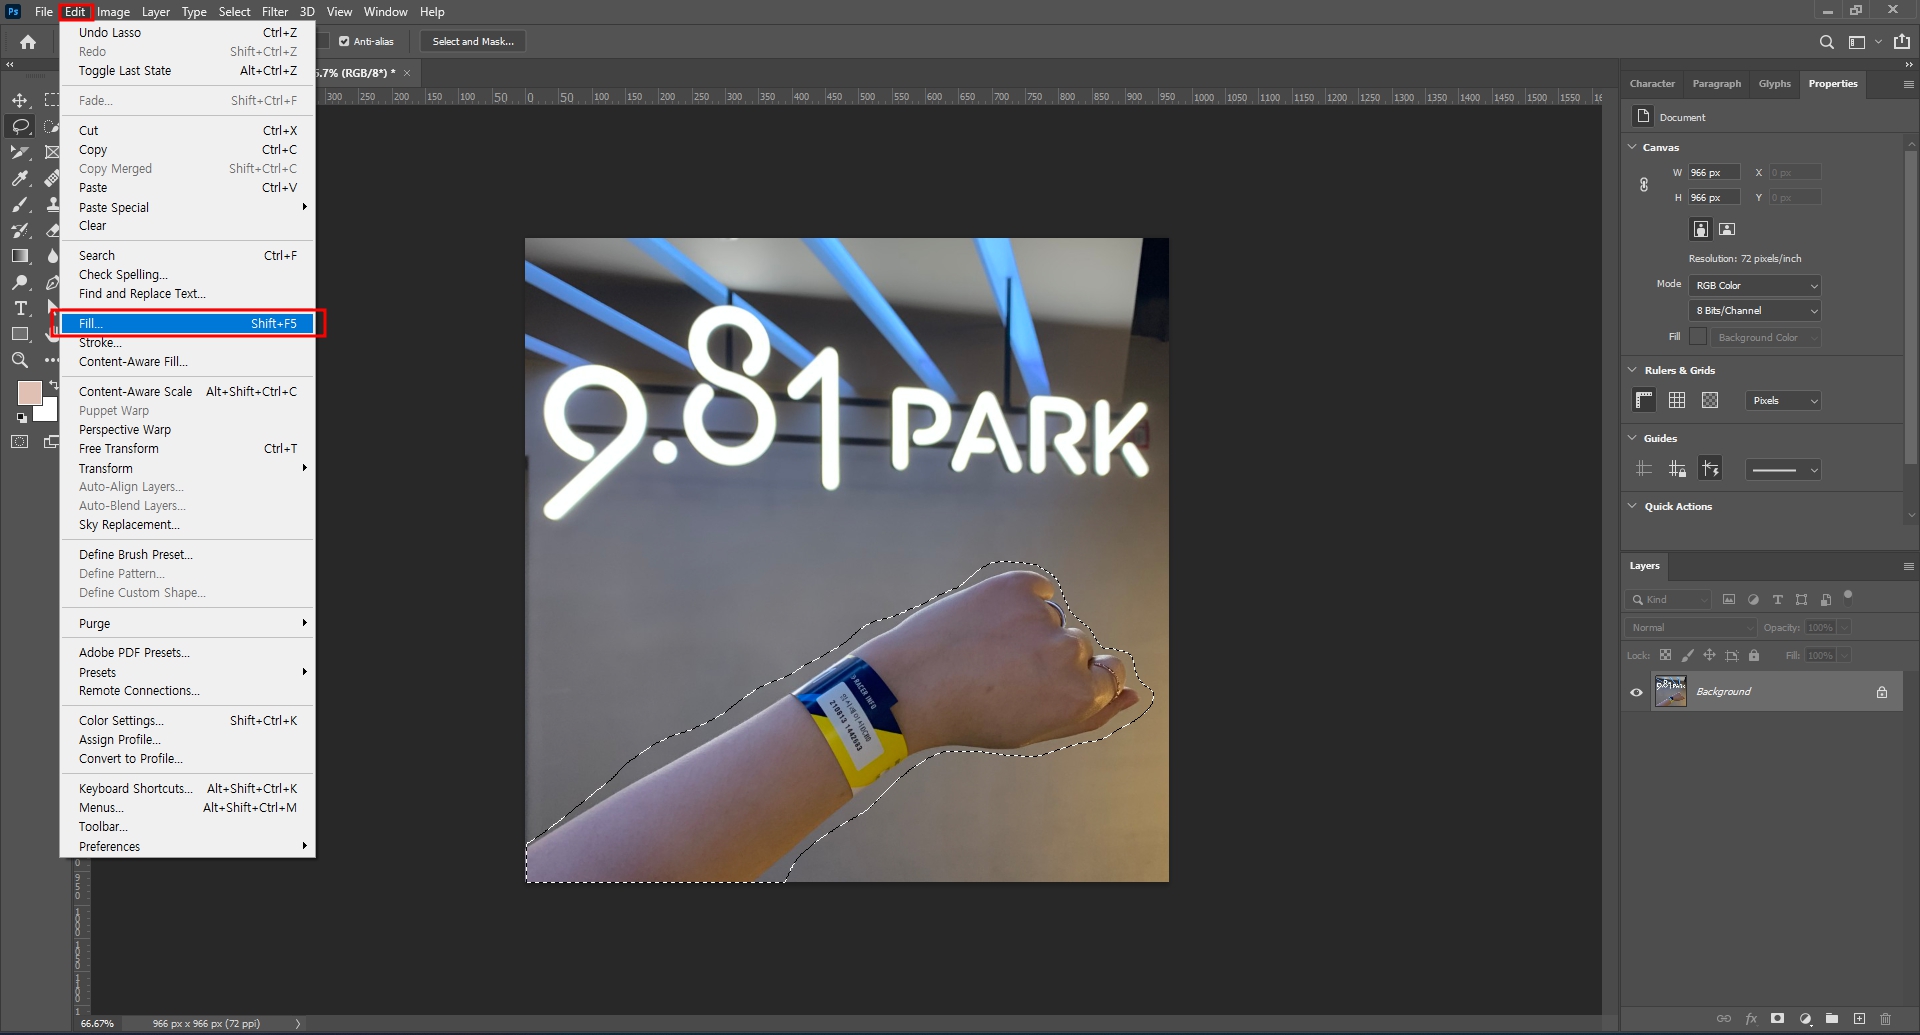Toggle layer filtering switch in Layers panel

tap(1848, 597)
